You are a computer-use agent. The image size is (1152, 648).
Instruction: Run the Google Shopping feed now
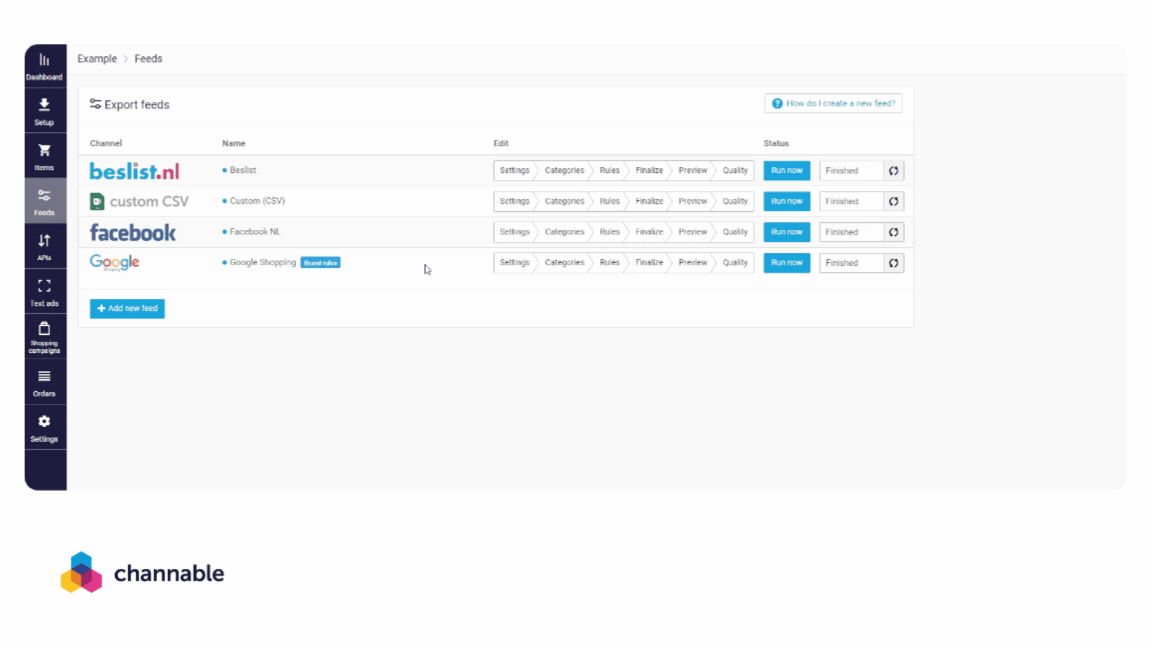(787, 263)
